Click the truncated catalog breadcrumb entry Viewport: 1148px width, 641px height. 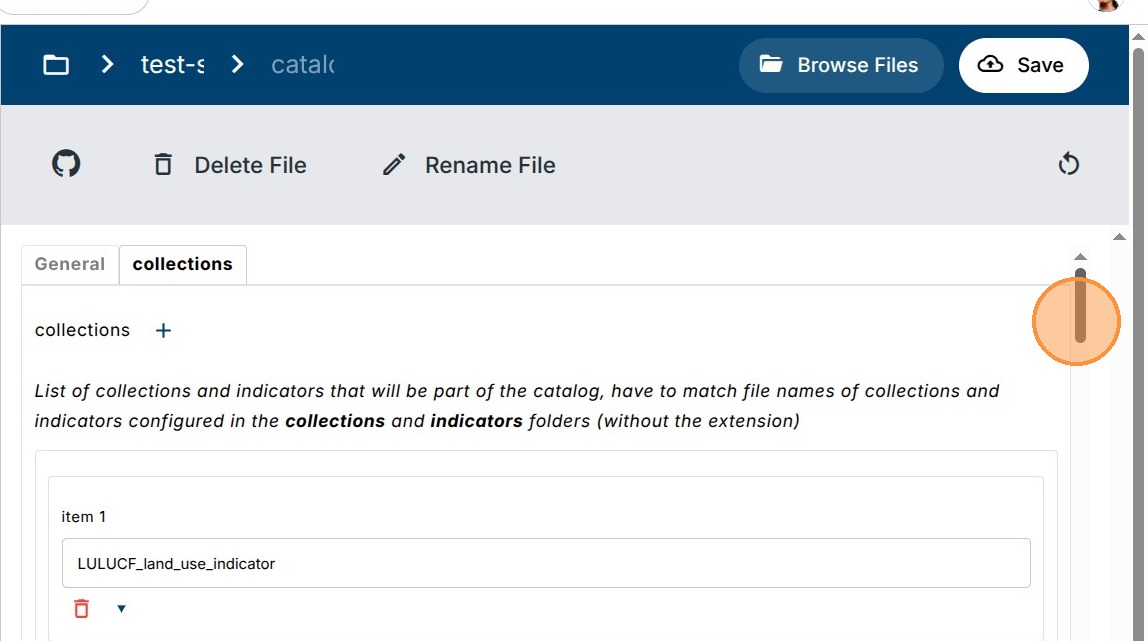click(x=302, y=65)
